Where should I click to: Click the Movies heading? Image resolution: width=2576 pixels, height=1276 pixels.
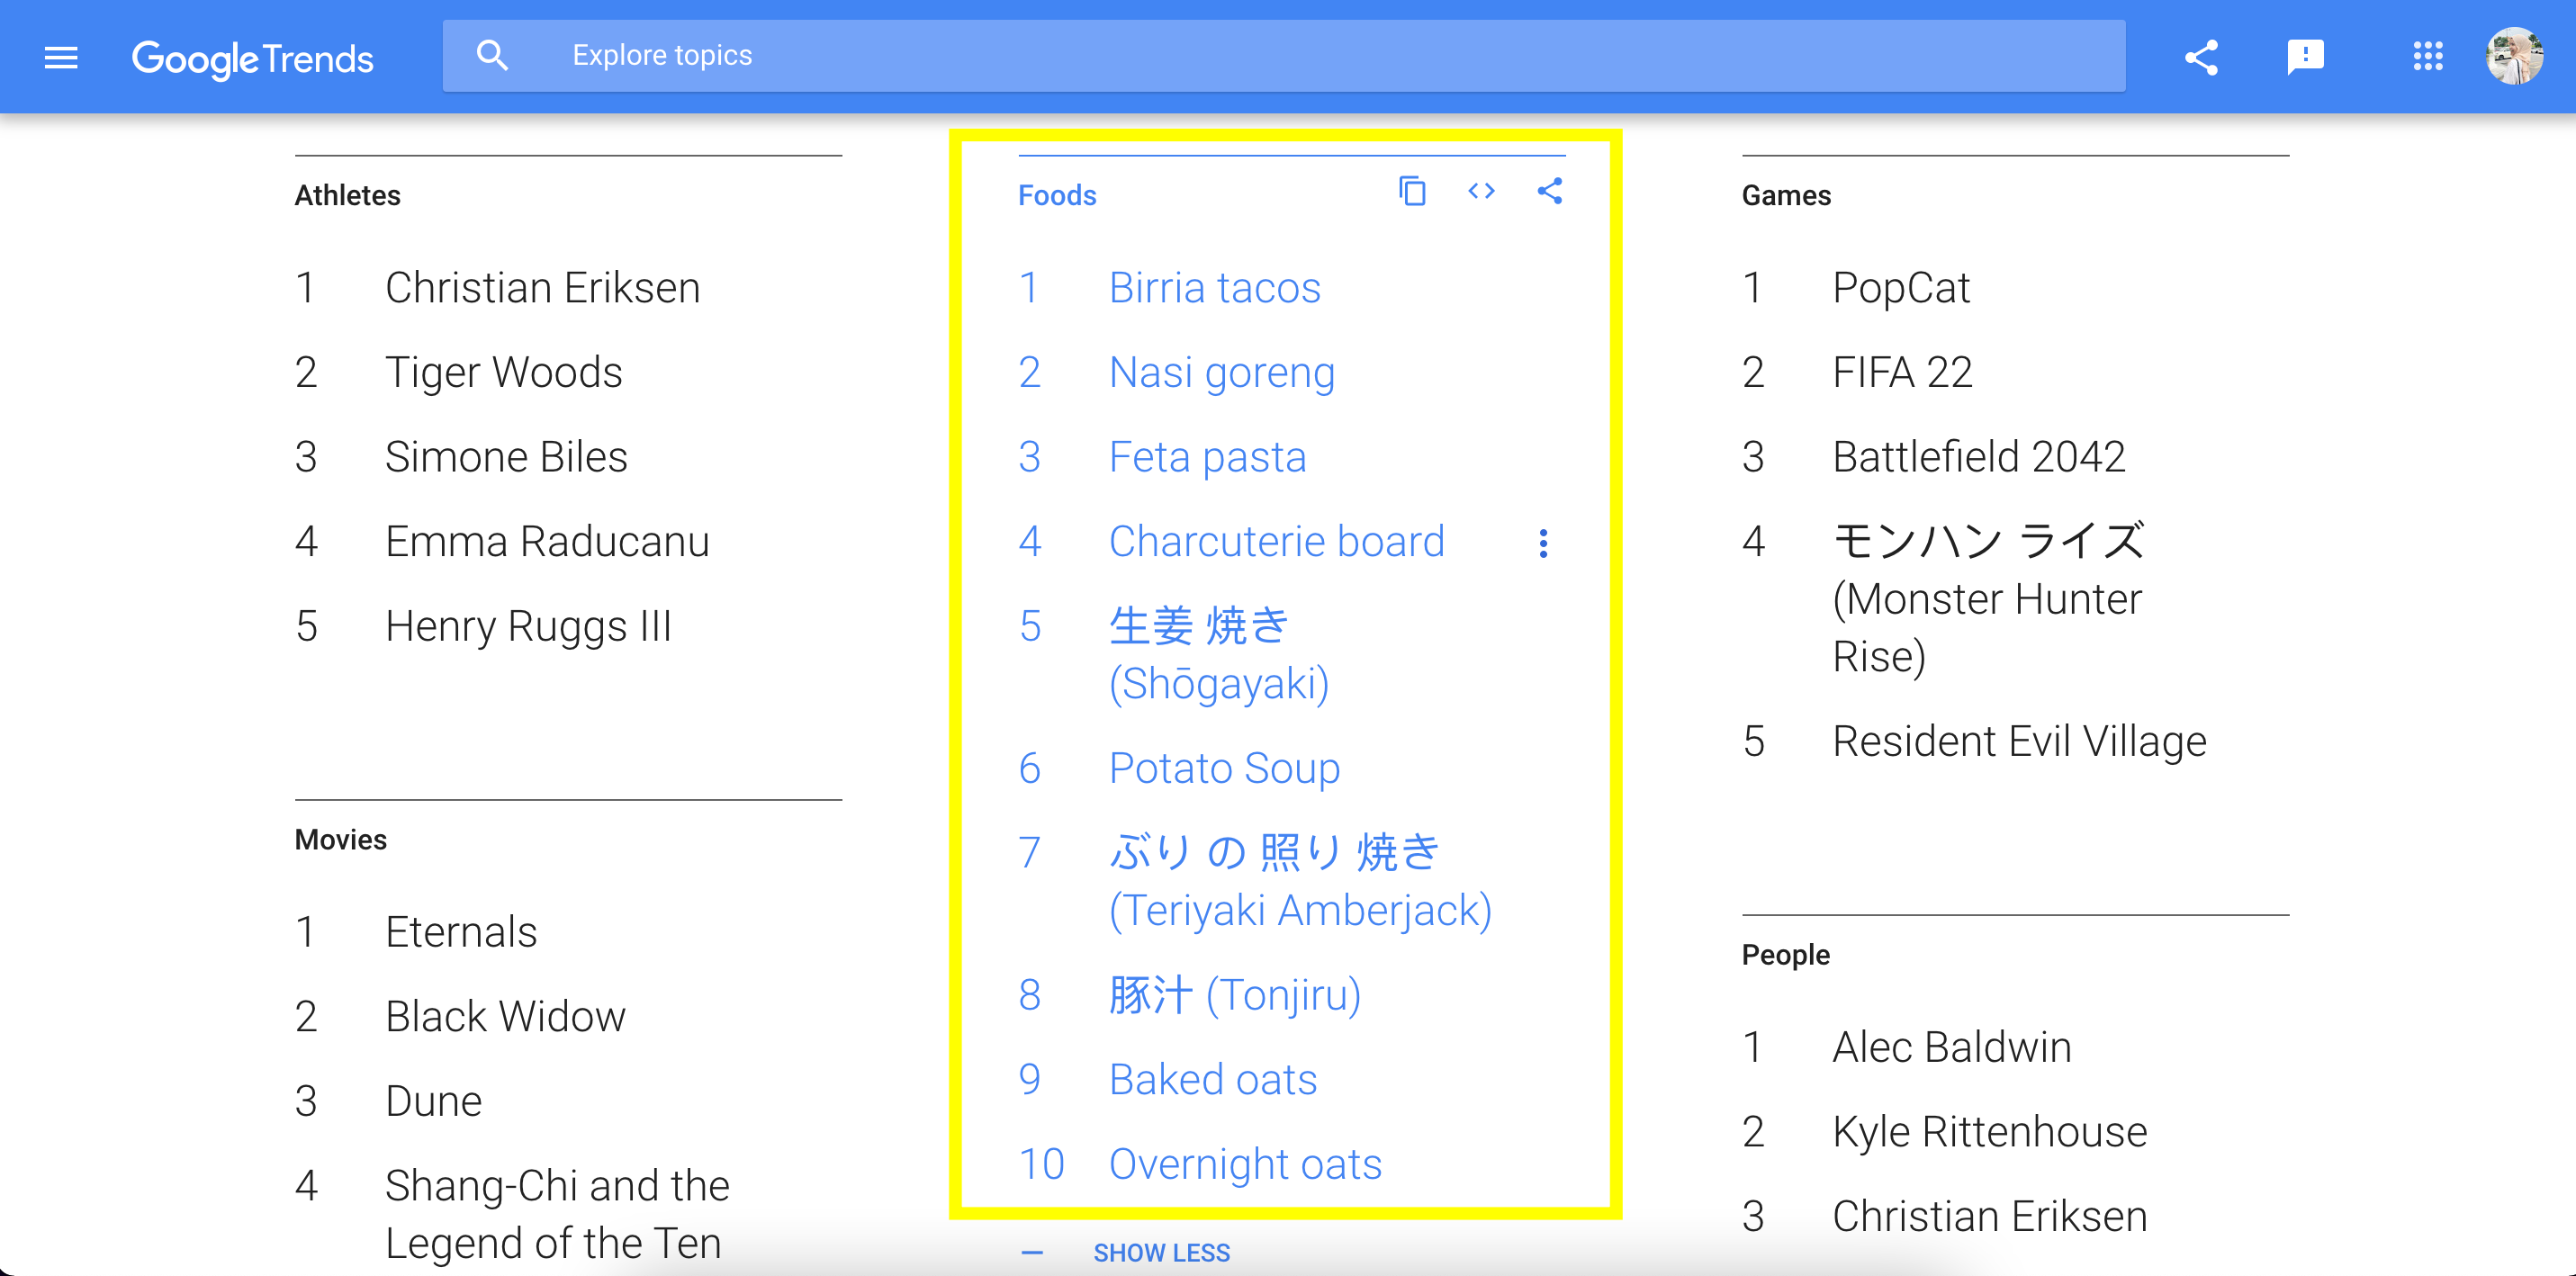pyautogui.click(x=340, y=840)
